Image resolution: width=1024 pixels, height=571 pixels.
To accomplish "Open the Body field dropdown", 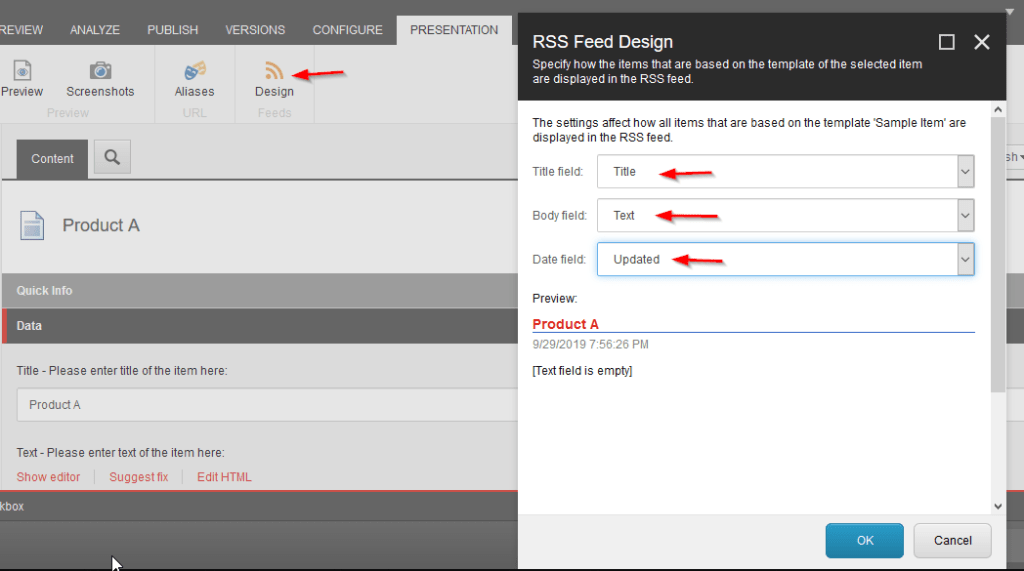I will (965, 215).
